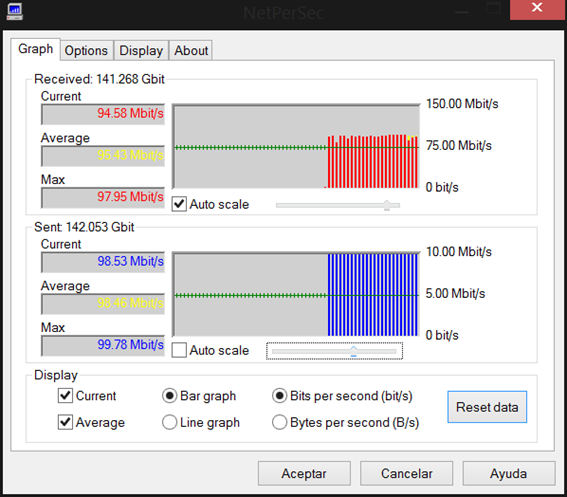Click the NetPerSec app icon in title bar
Image resolution: width=567 pixels, height=497 pixels.
coord(15,12)
